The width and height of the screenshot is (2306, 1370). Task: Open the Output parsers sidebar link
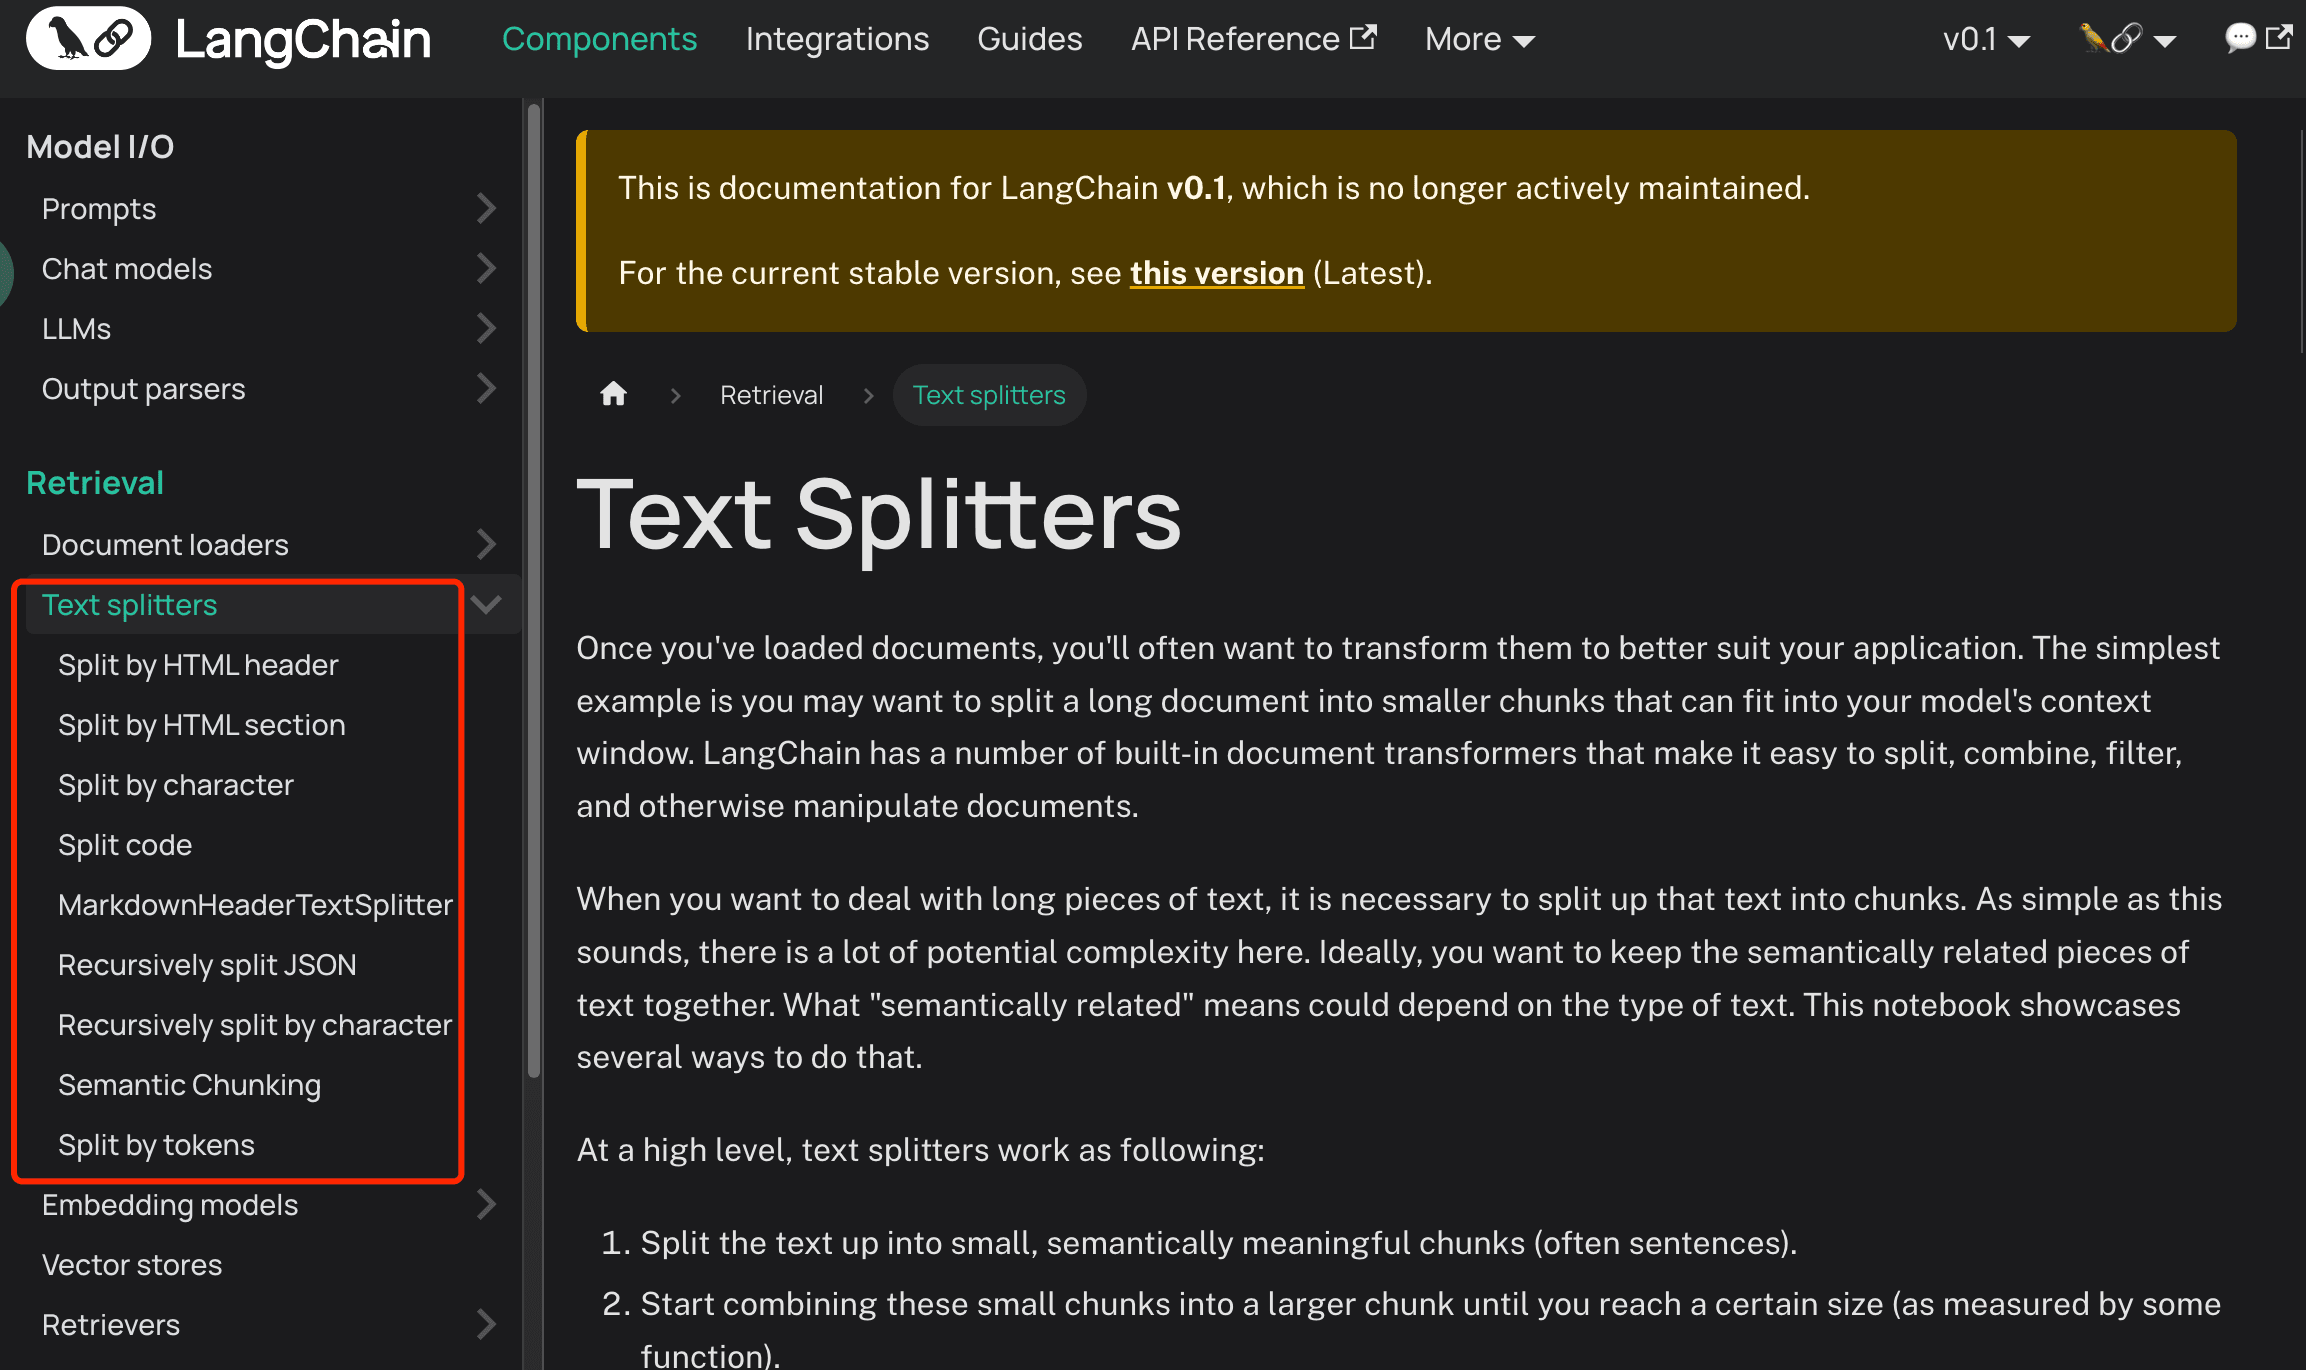point(143,388)
